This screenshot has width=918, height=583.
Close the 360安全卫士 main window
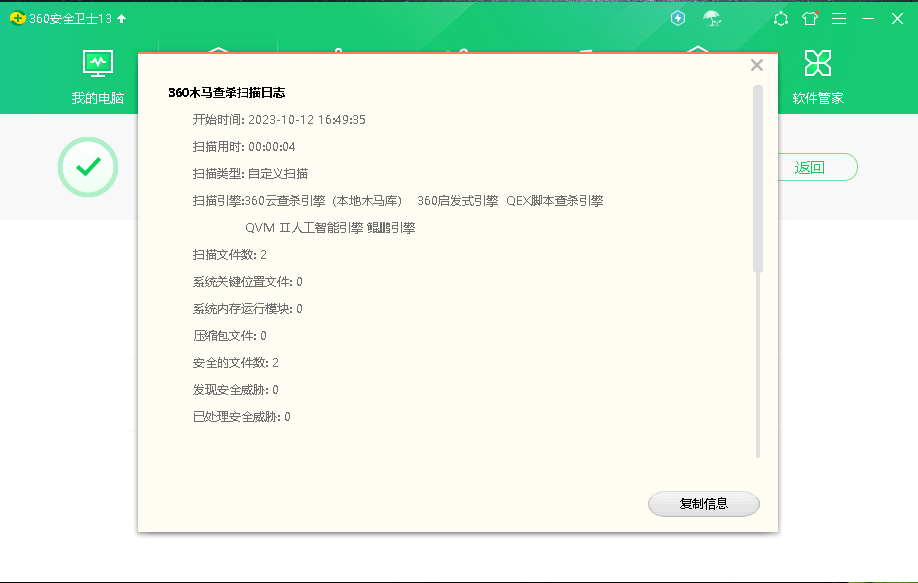(x=897, y=19)
